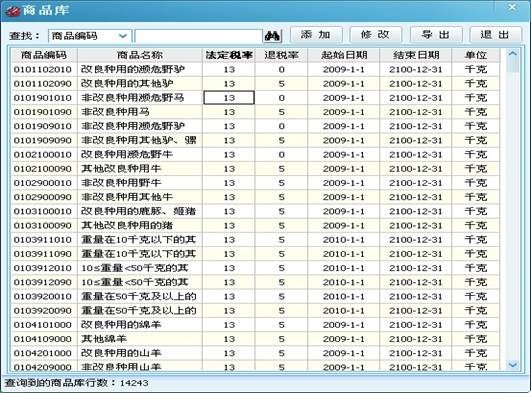This screenshot has height=393, width=531.
Task: Click product name 非改良种用其他牛
Action: 127,197
